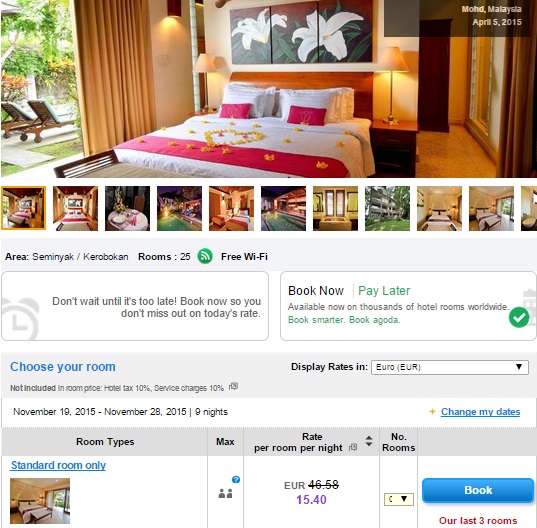The width and height of the screenshot is (537, 528).
Task: Select the hotel building exterior thumbnail
Action: [x=387, y=208]
